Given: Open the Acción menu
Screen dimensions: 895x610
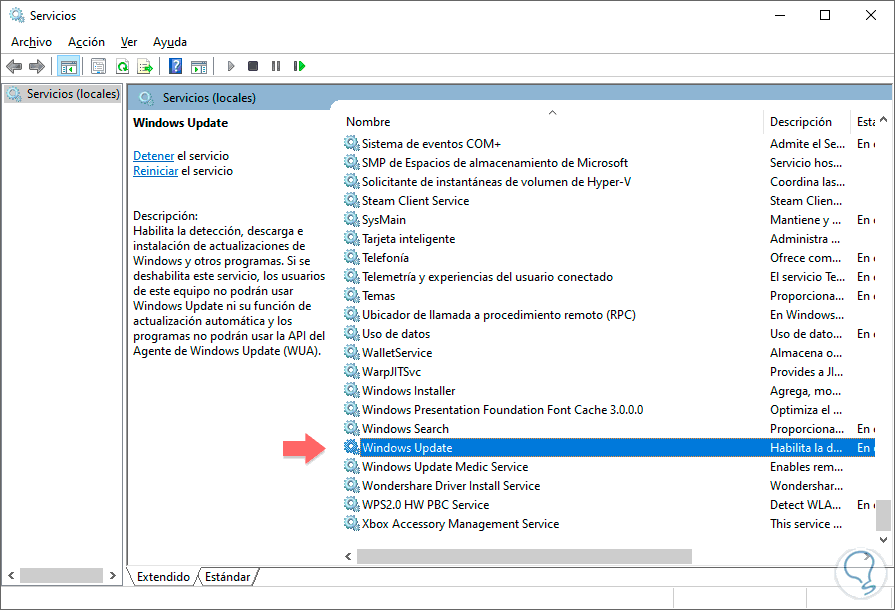Looking at the screenshot, I should click(86, 42).
